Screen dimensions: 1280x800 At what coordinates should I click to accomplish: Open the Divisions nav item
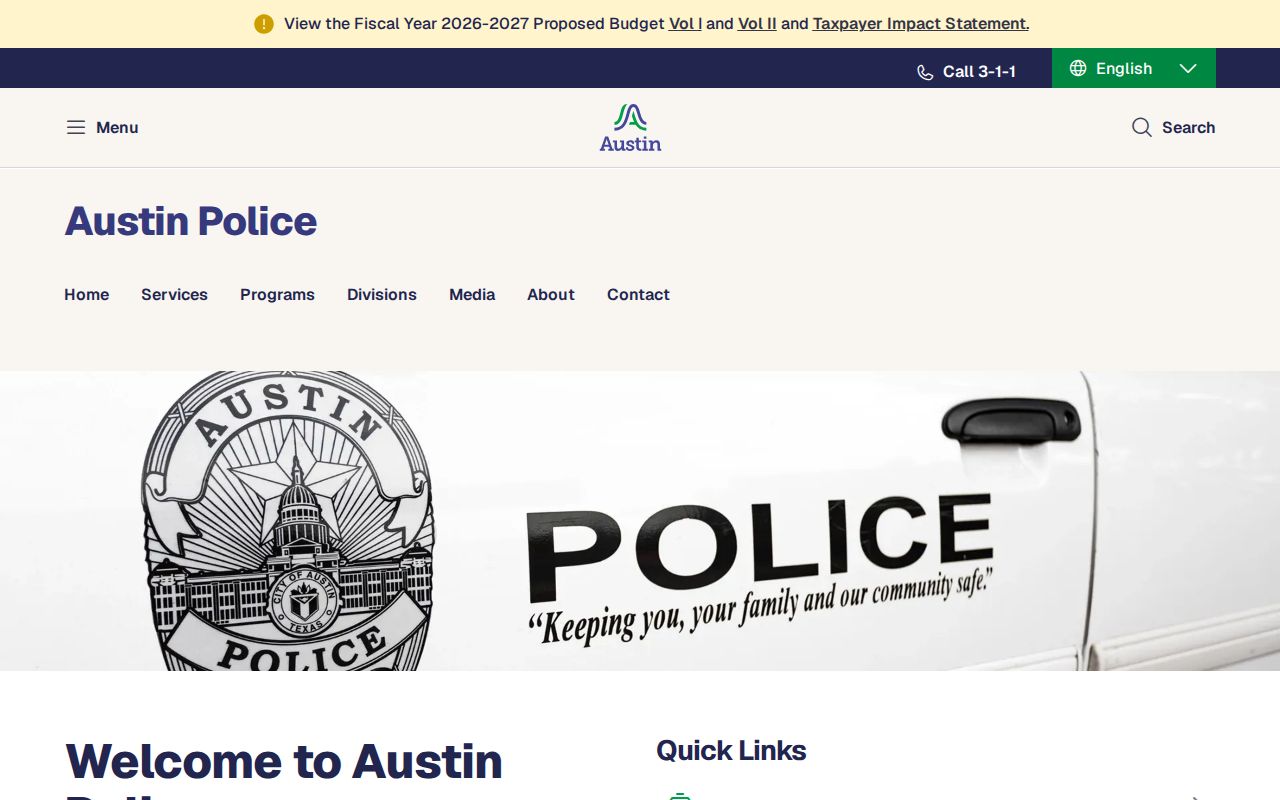coord(382,294)
